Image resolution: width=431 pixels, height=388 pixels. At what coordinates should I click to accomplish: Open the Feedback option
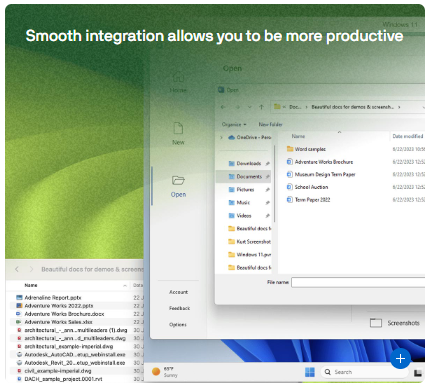coord(179,308)
